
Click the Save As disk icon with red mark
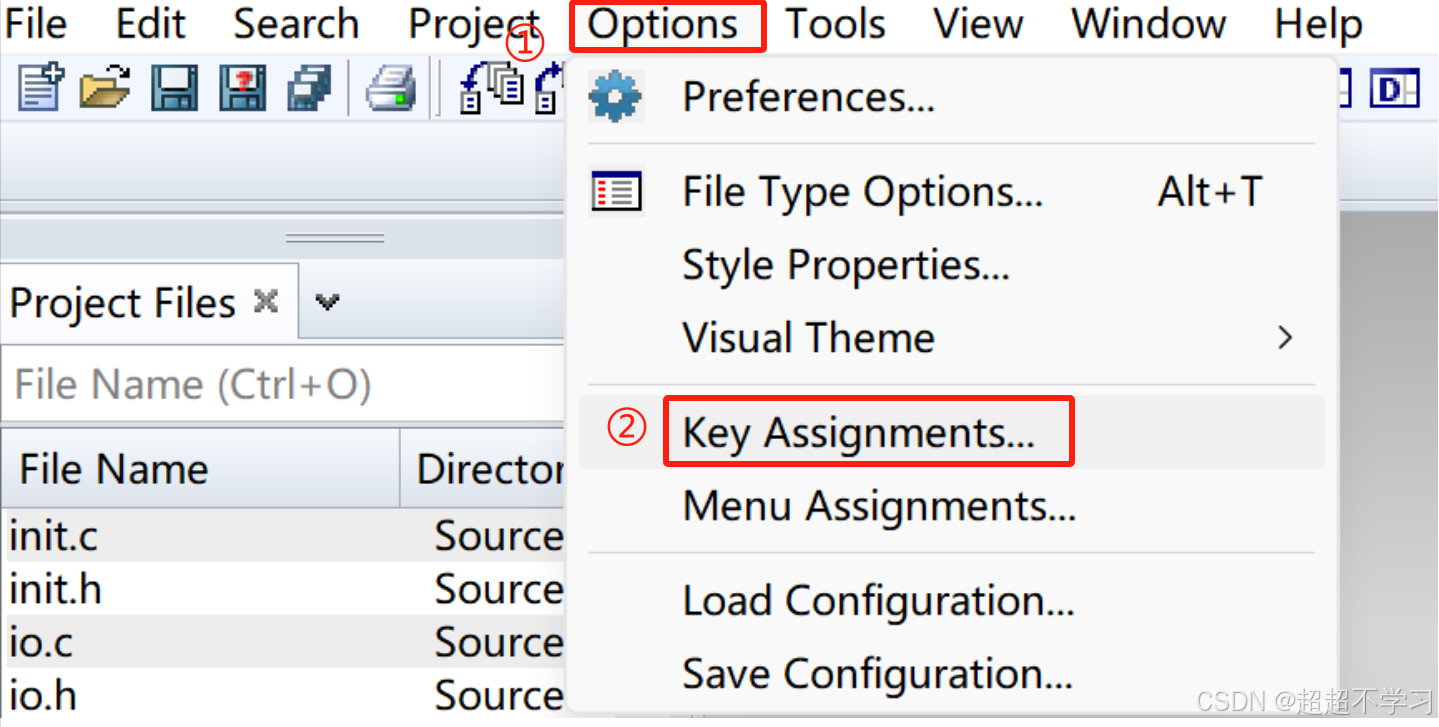(242, 88)
